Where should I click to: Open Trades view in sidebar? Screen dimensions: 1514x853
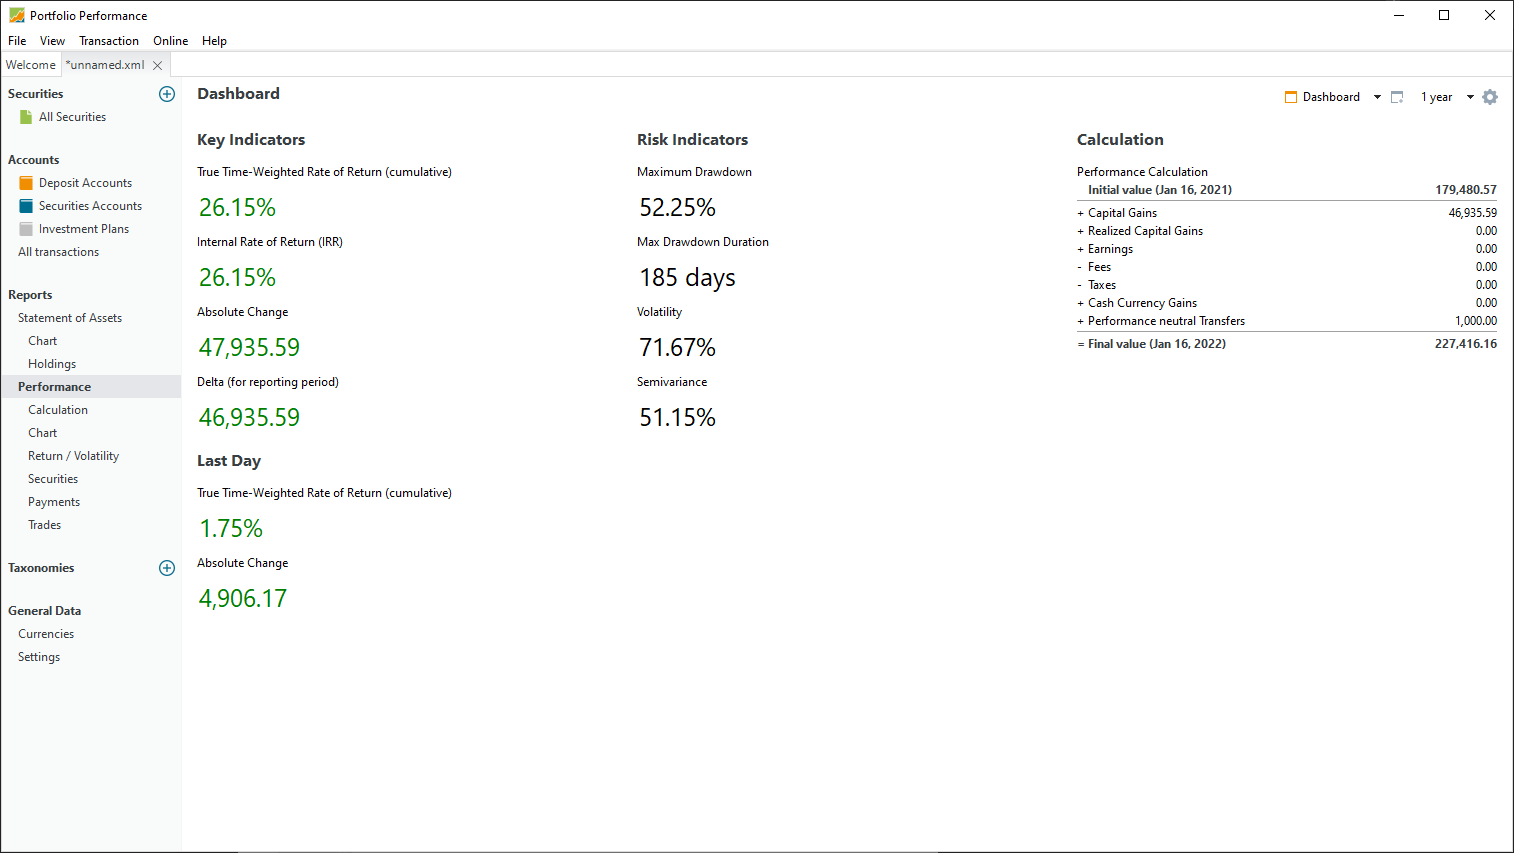pos(44,525)
